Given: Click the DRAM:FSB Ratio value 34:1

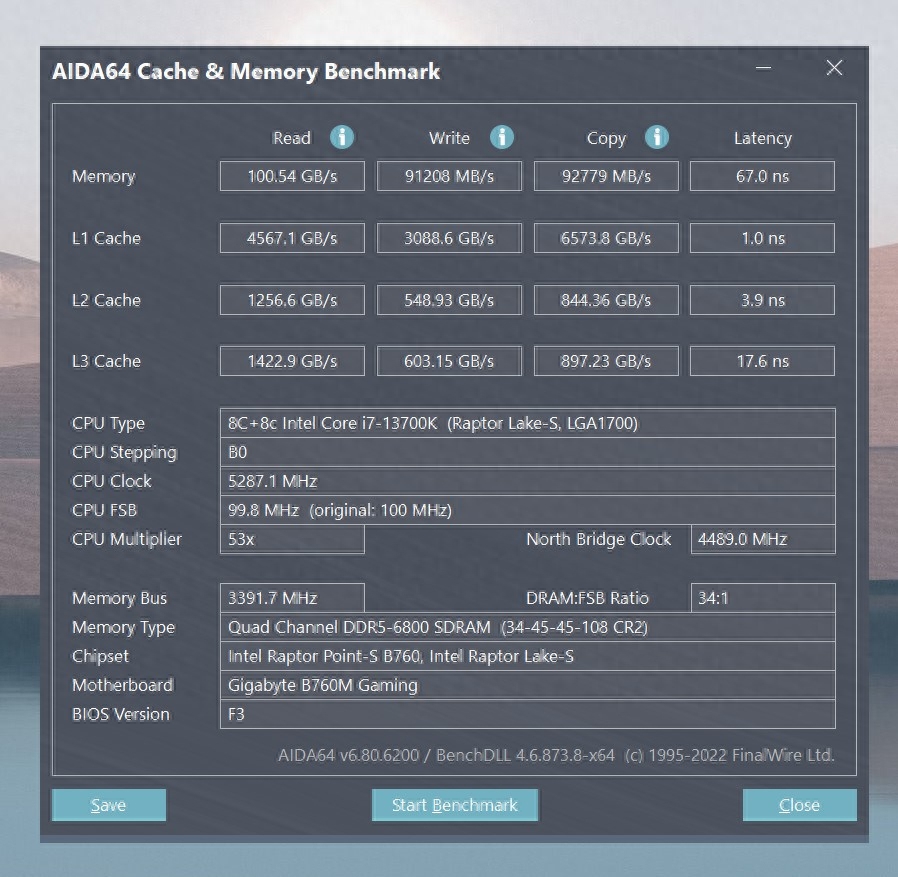Looking at the screenshot, I should click(x=763, y=598).
